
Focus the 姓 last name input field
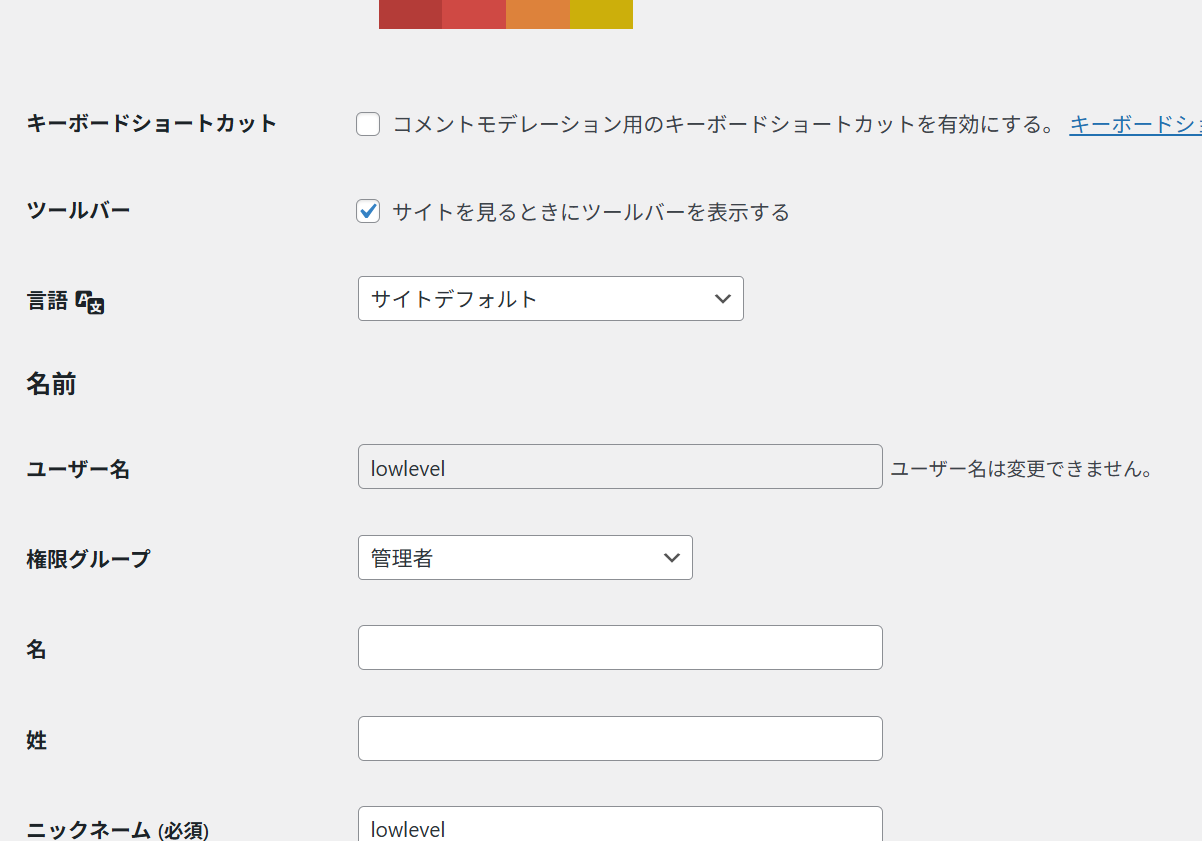pyautogui.click(x=620, y=739)
